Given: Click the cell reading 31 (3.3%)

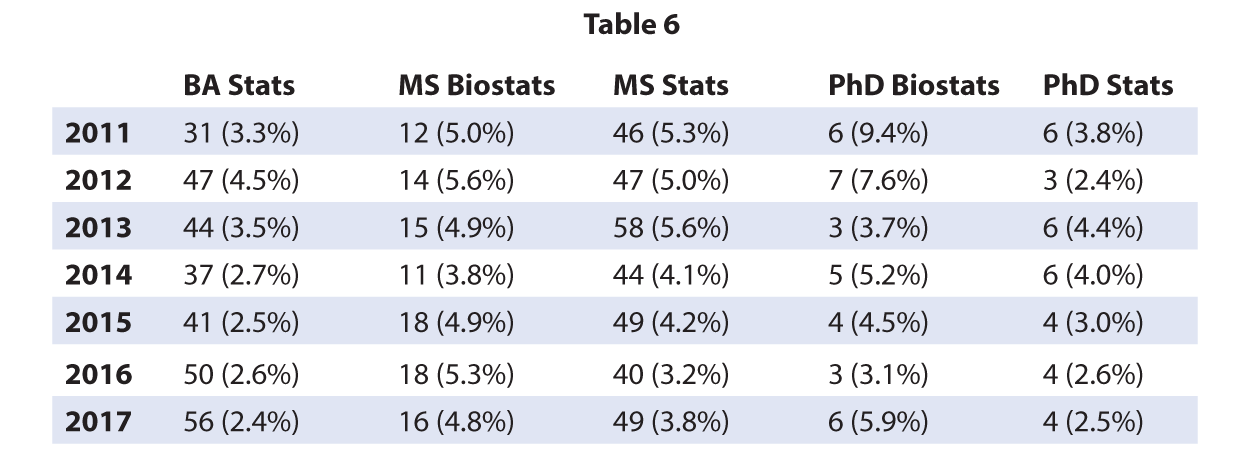Looking at the screenshot, I should click(x=241, y=133).
